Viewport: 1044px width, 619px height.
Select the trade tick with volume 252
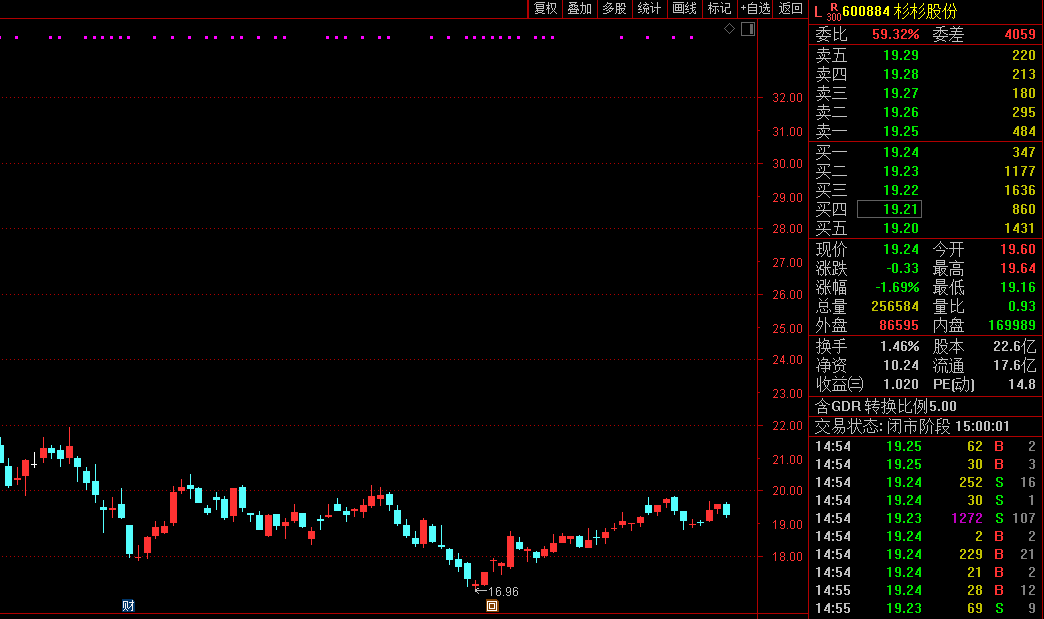coord(925,482)
